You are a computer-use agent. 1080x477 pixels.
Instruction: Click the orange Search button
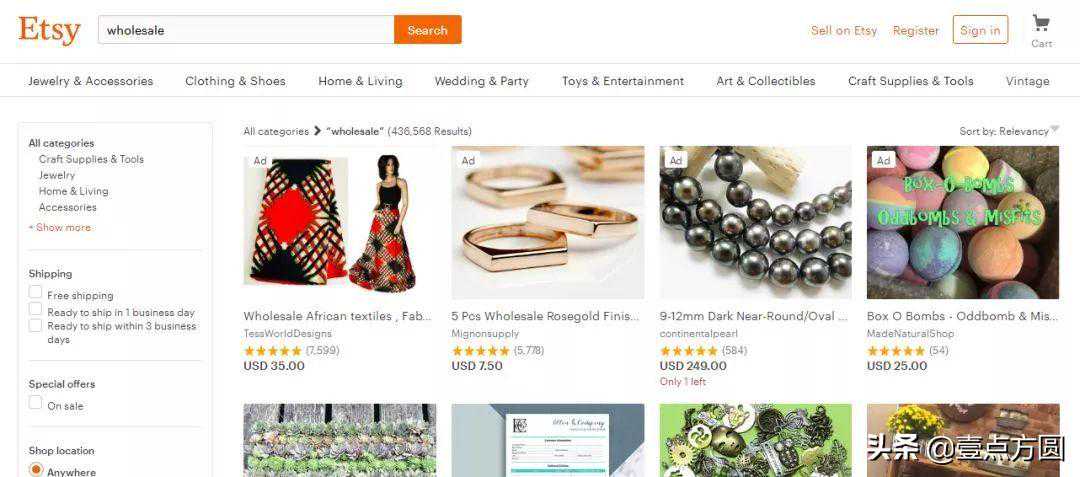pos(428,30)
